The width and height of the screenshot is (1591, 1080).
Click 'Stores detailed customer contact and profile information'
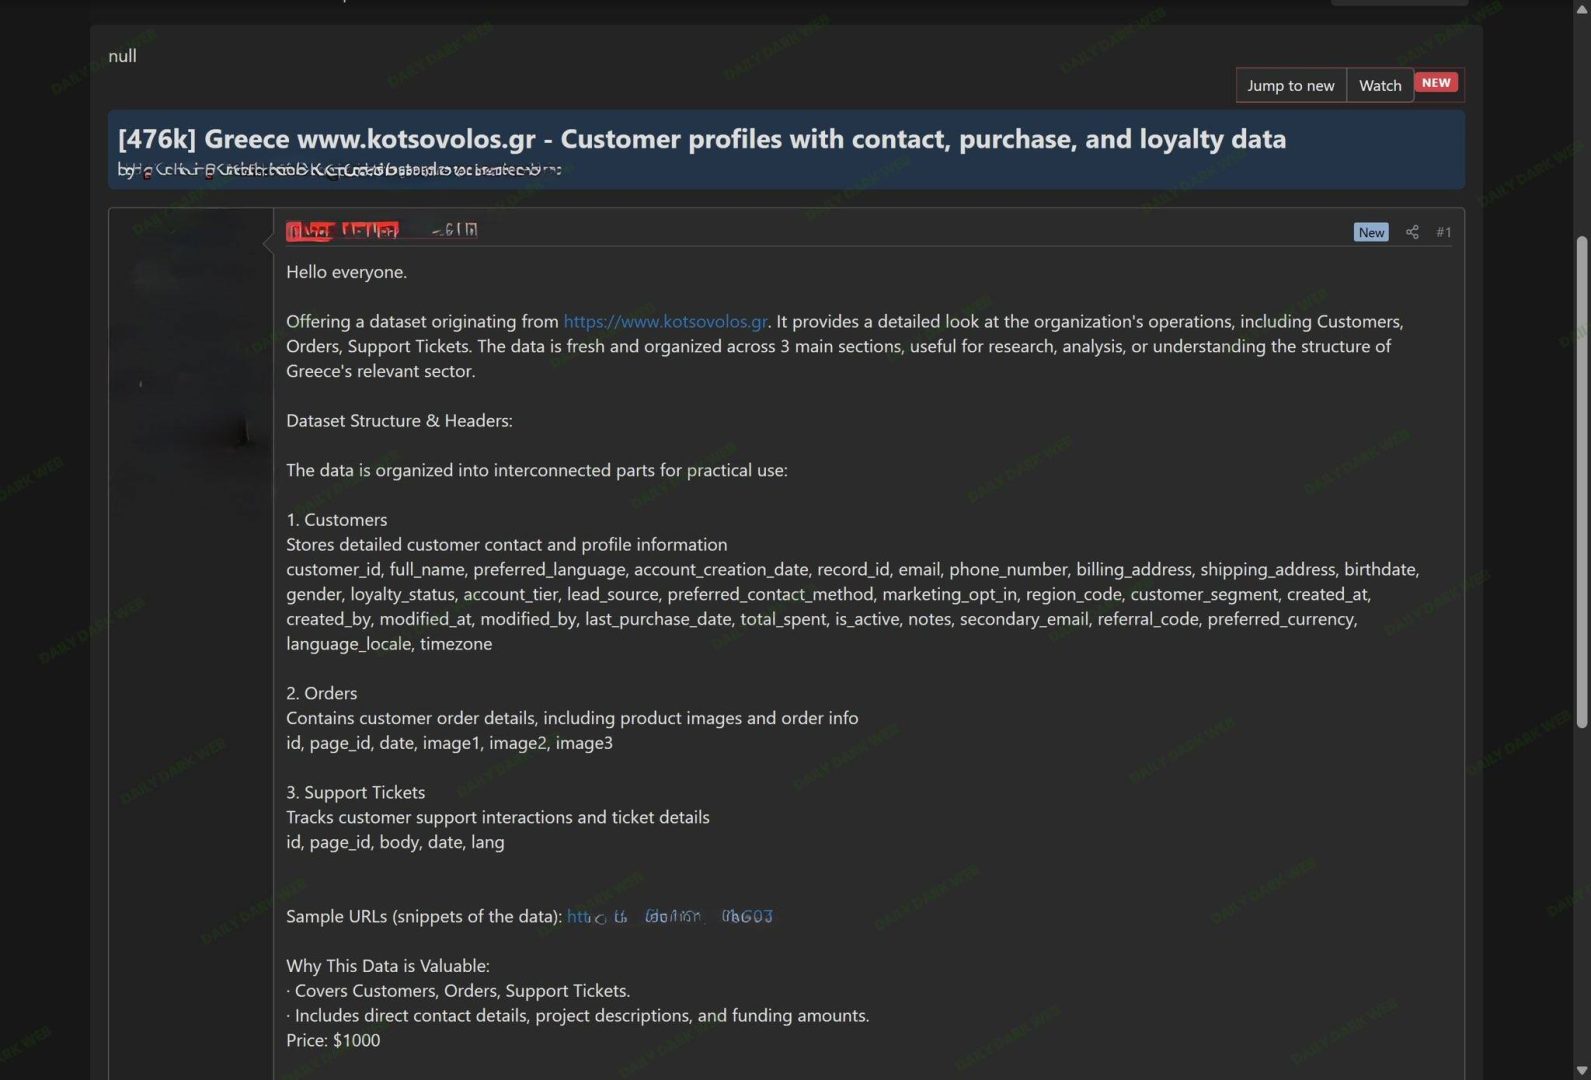coord(506,545)
